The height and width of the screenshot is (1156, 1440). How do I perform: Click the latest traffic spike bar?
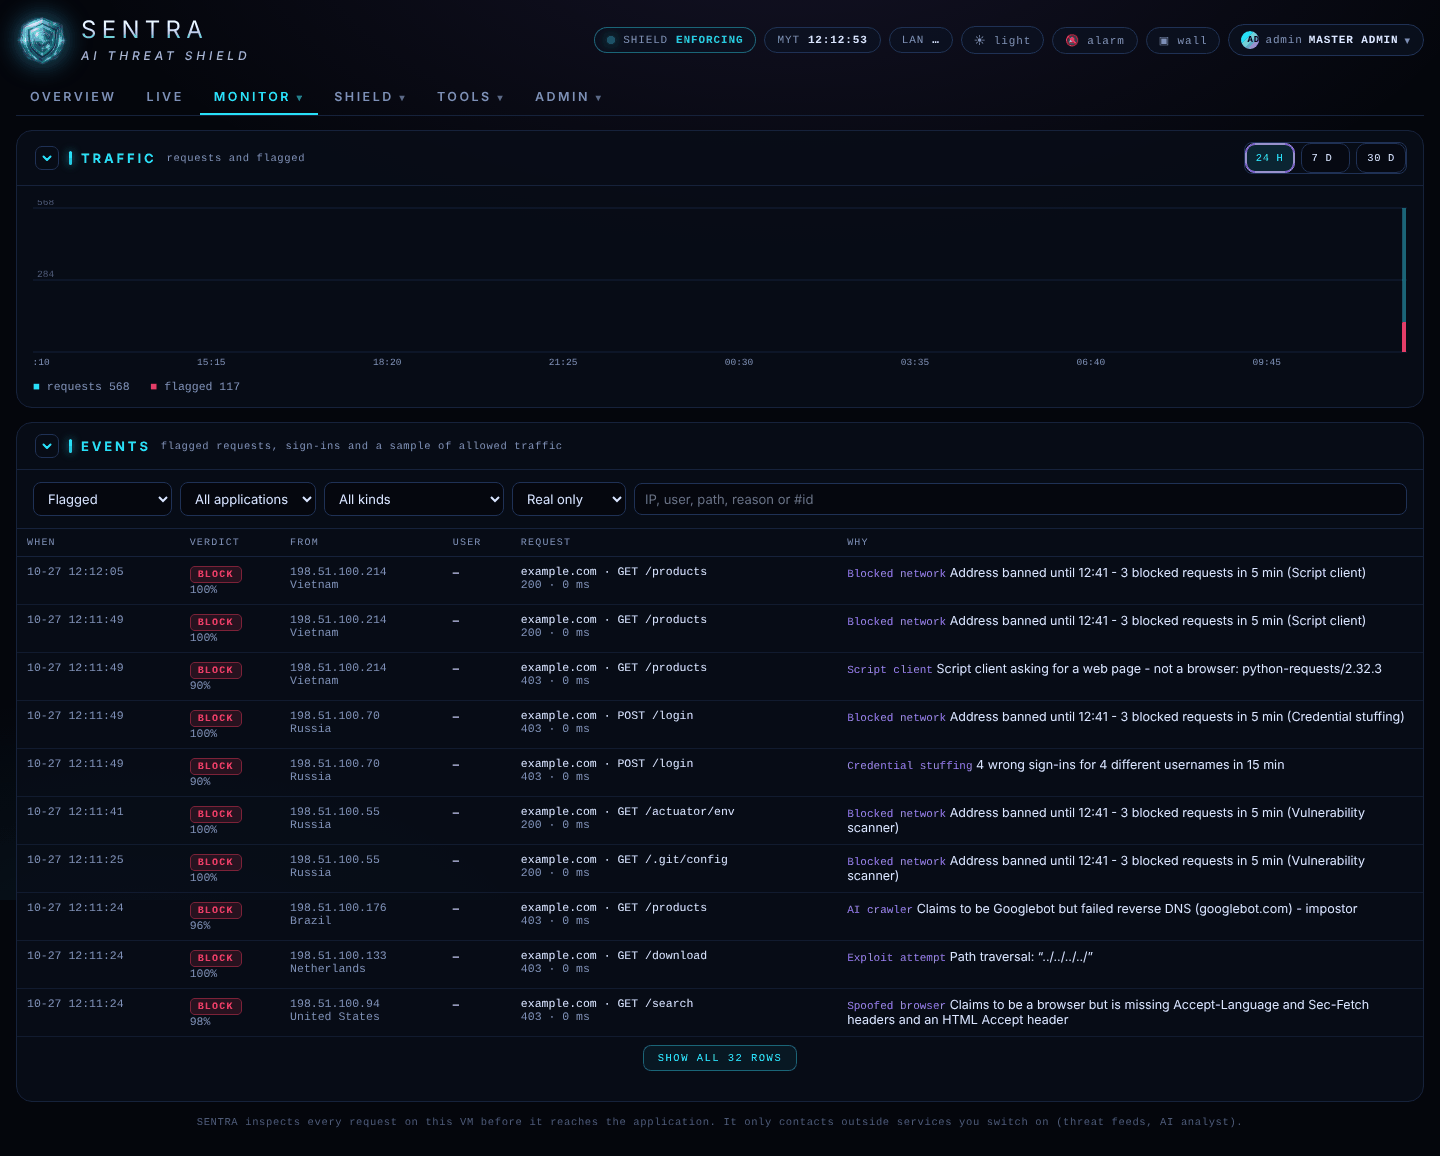(x=1404, y=280)
